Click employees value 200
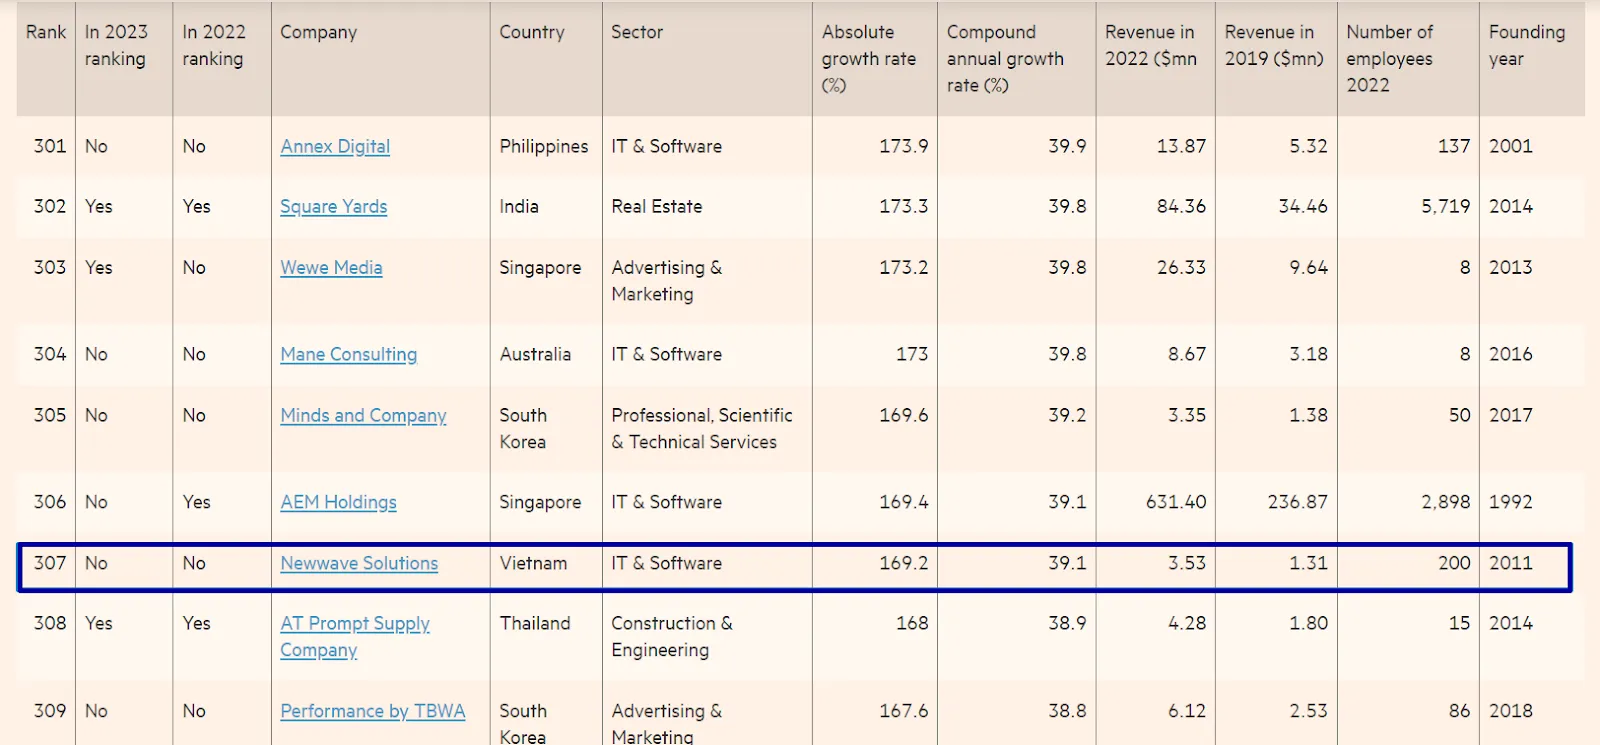 tap(1454, 563)
